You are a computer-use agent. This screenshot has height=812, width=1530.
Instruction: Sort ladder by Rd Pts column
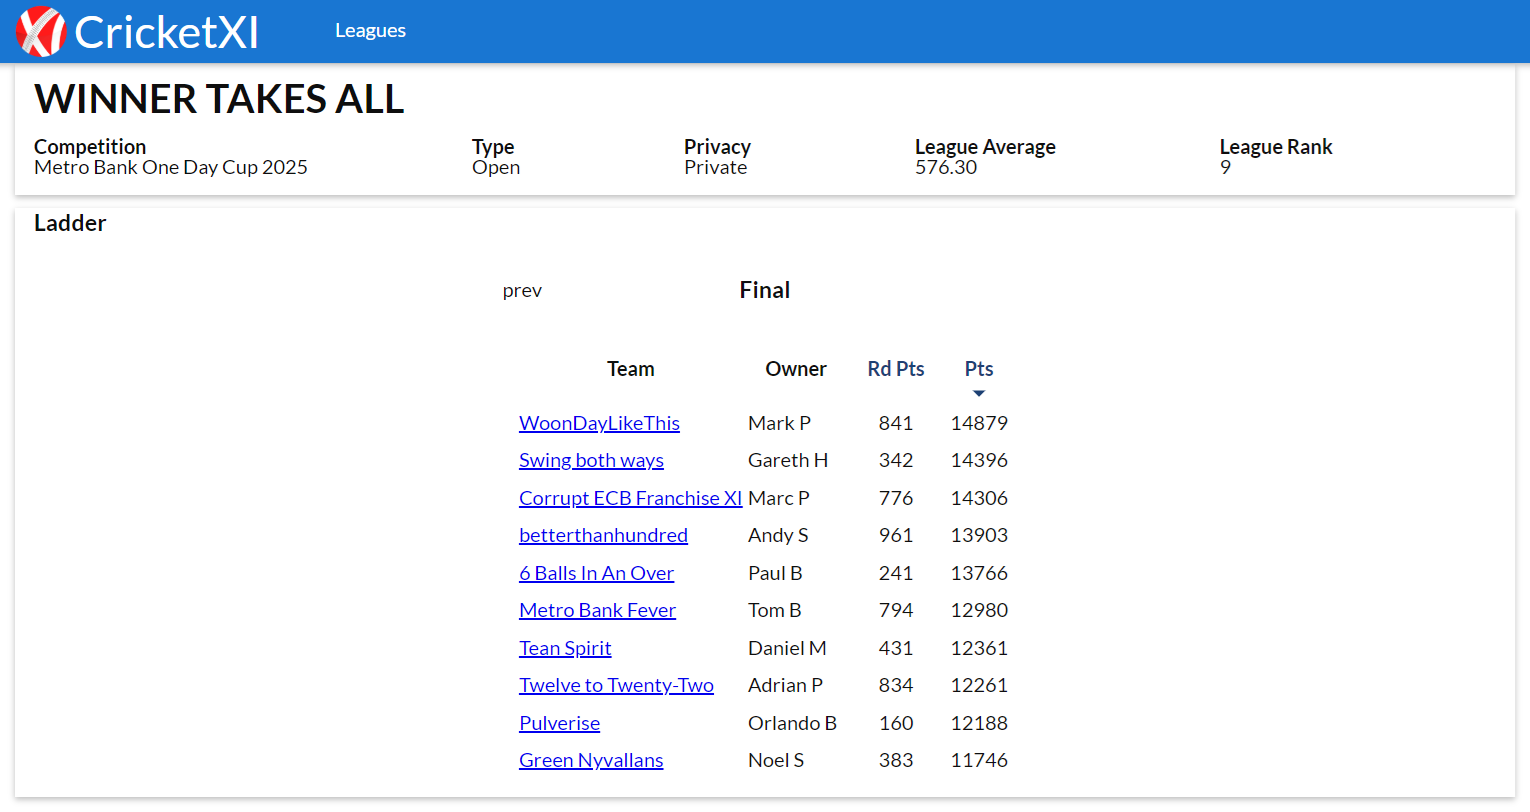coord(895,369)
